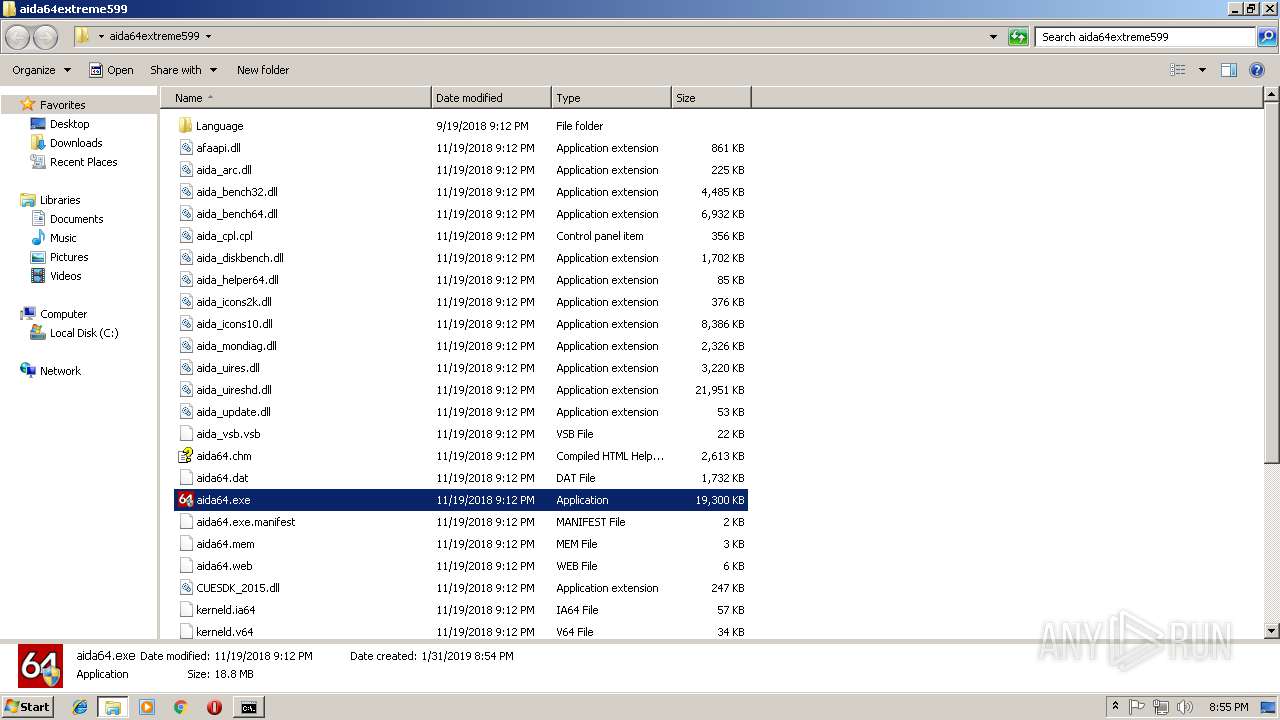The width and height of the screenshot is (1280, 720).
Task: Select kerneld.ia64 file
Action: tap(461, 610)
